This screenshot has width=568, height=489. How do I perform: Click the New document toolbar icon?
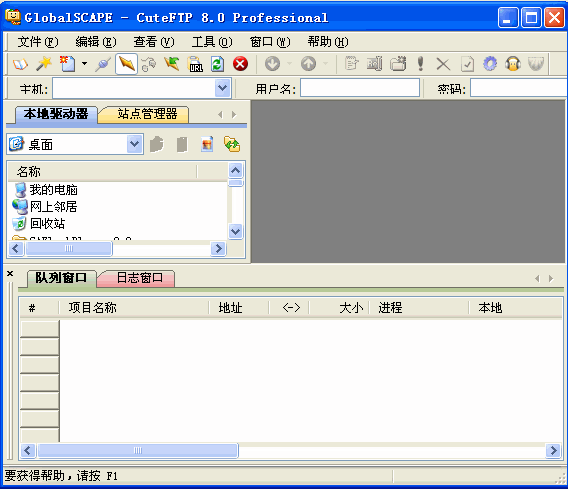67,64
